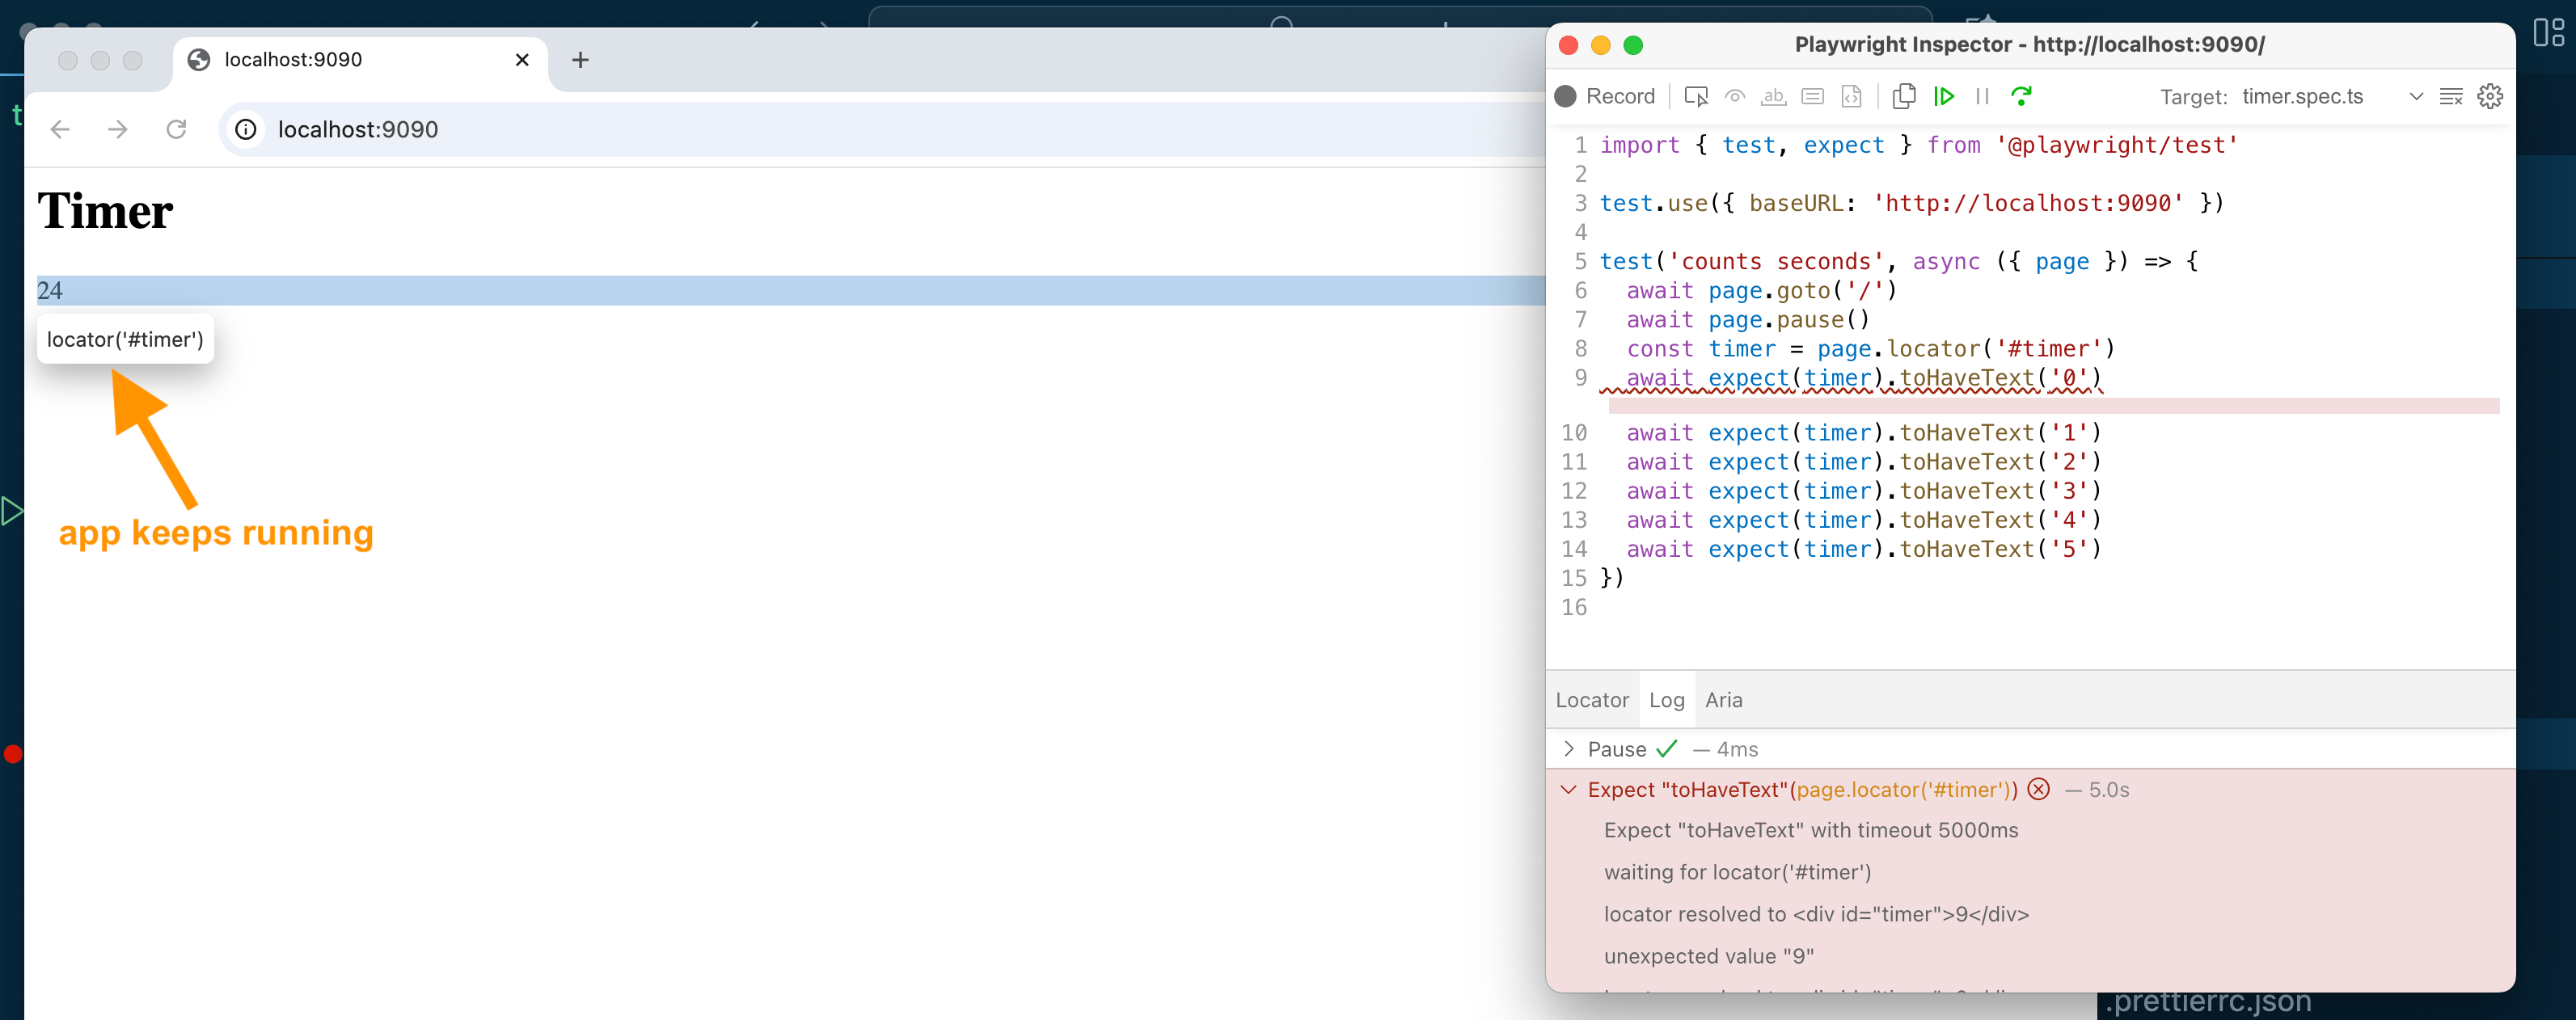Click code line 7 'await page.pause()'
Screen dimensions: 2576x1020
pos(1747,320)
